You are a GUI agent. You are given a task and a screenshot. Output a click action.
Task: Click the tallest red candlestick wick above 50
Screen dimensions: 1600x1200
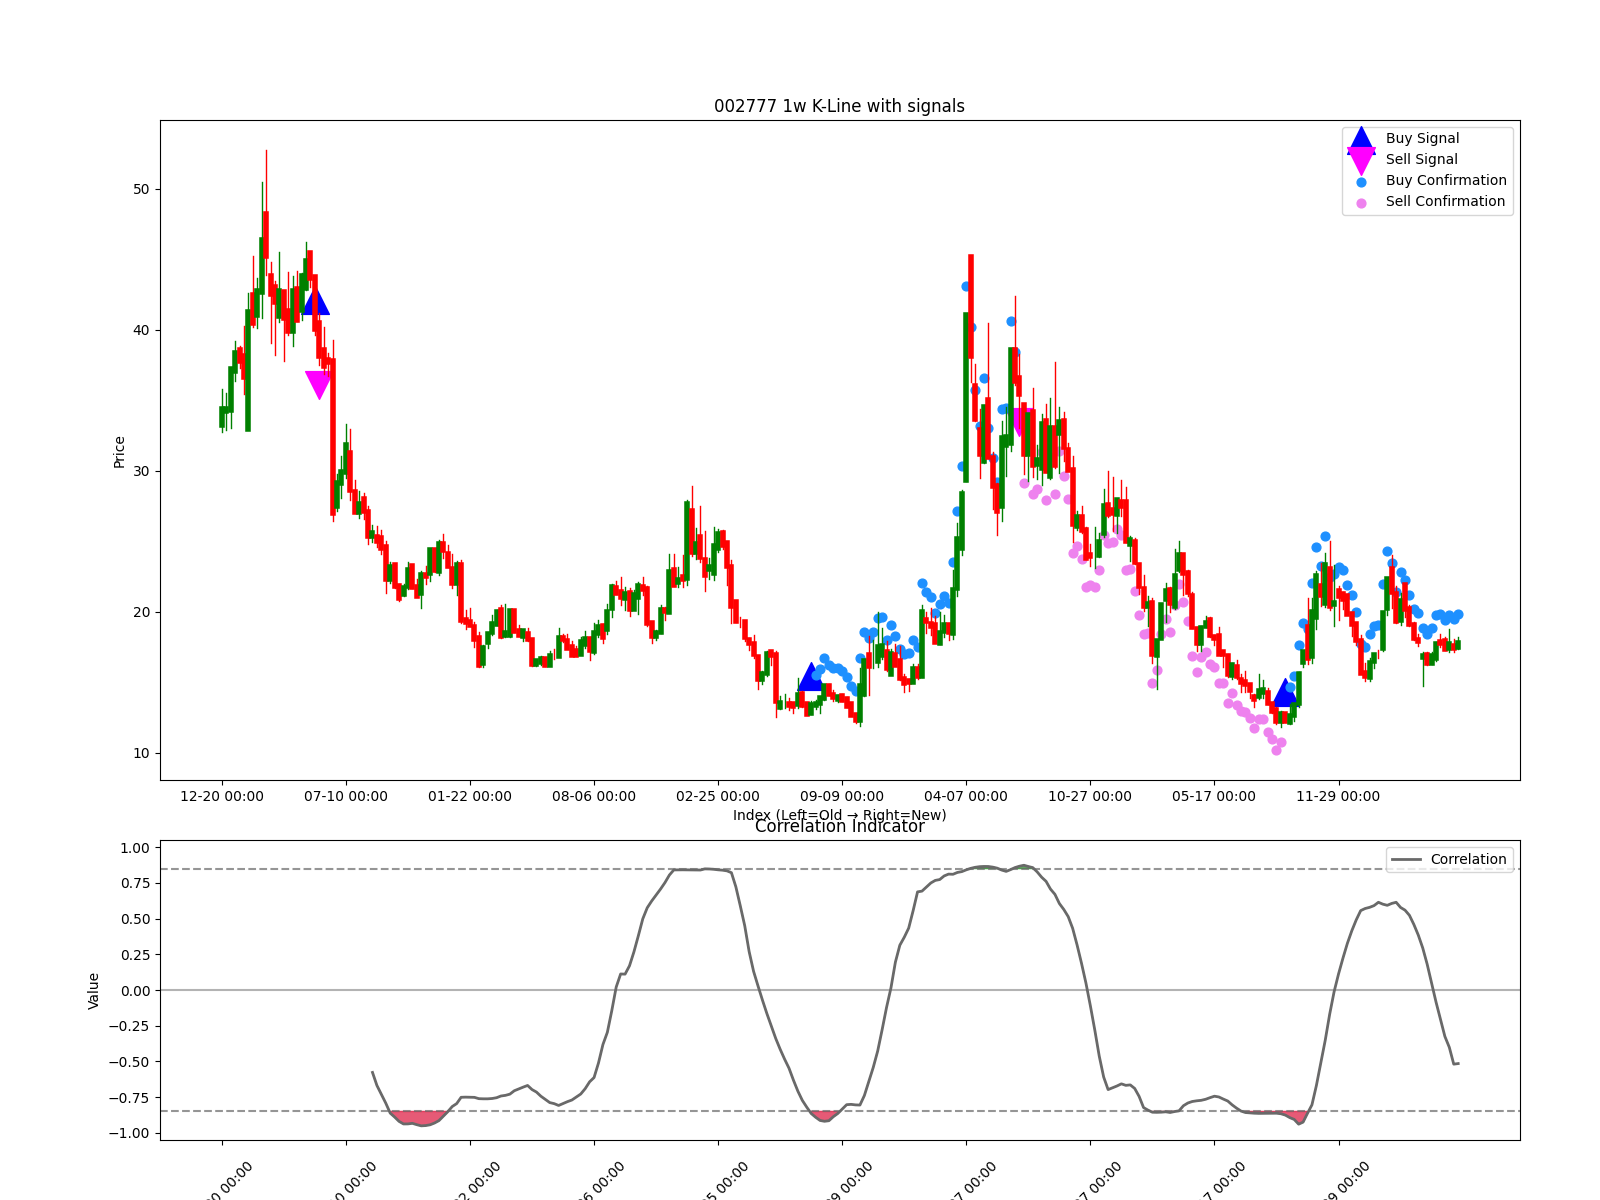(x=266, y=180)
